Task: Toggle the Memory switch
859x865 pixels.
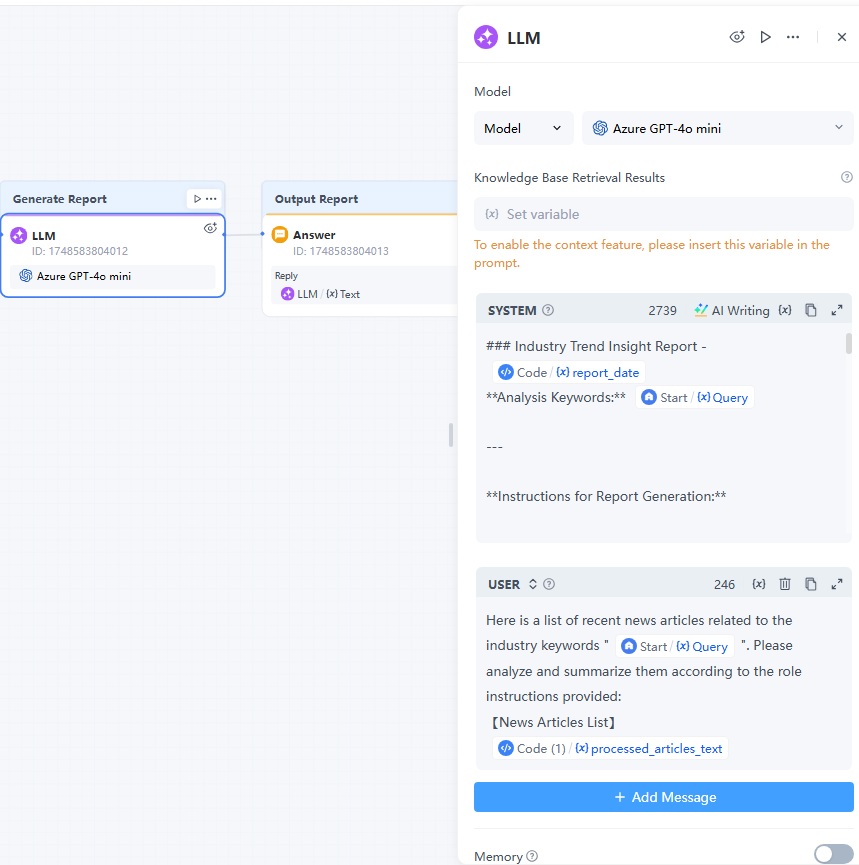Action: point(833,854)
